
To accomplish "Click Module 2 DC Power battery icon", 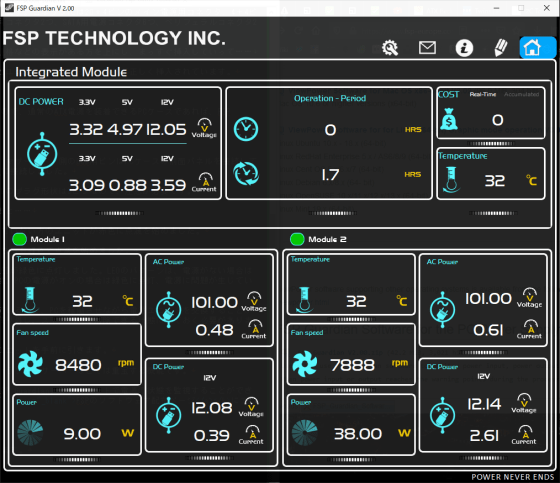I will pos(442,415).
